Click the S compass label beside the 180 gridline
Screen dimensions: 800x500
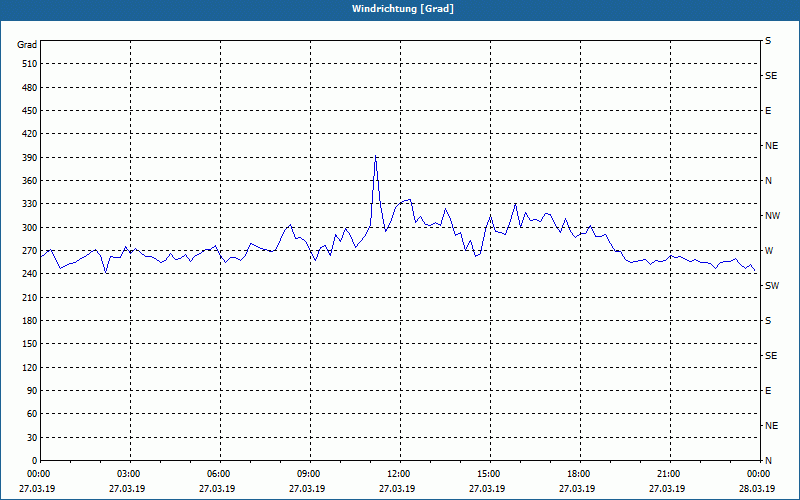(768, 321)
